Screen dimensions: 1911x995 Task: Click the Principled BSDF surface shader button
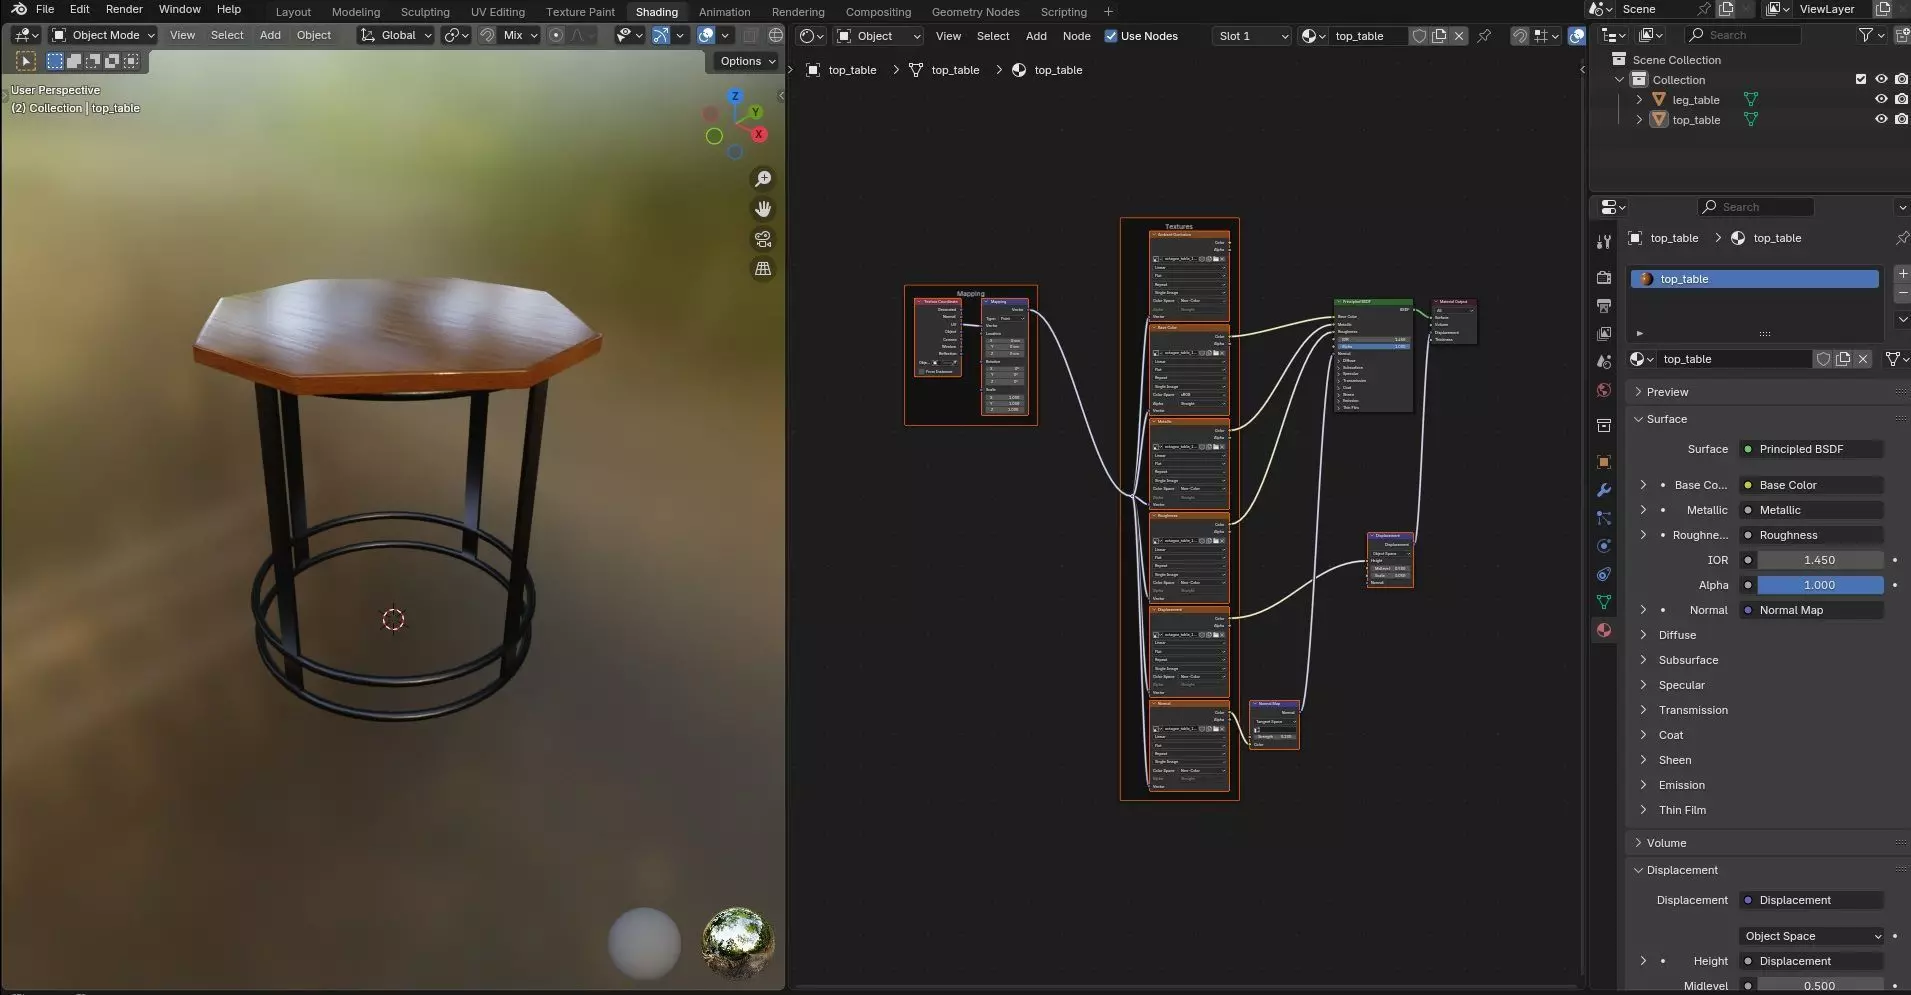pyautogui.click(x=1812, y=449)
